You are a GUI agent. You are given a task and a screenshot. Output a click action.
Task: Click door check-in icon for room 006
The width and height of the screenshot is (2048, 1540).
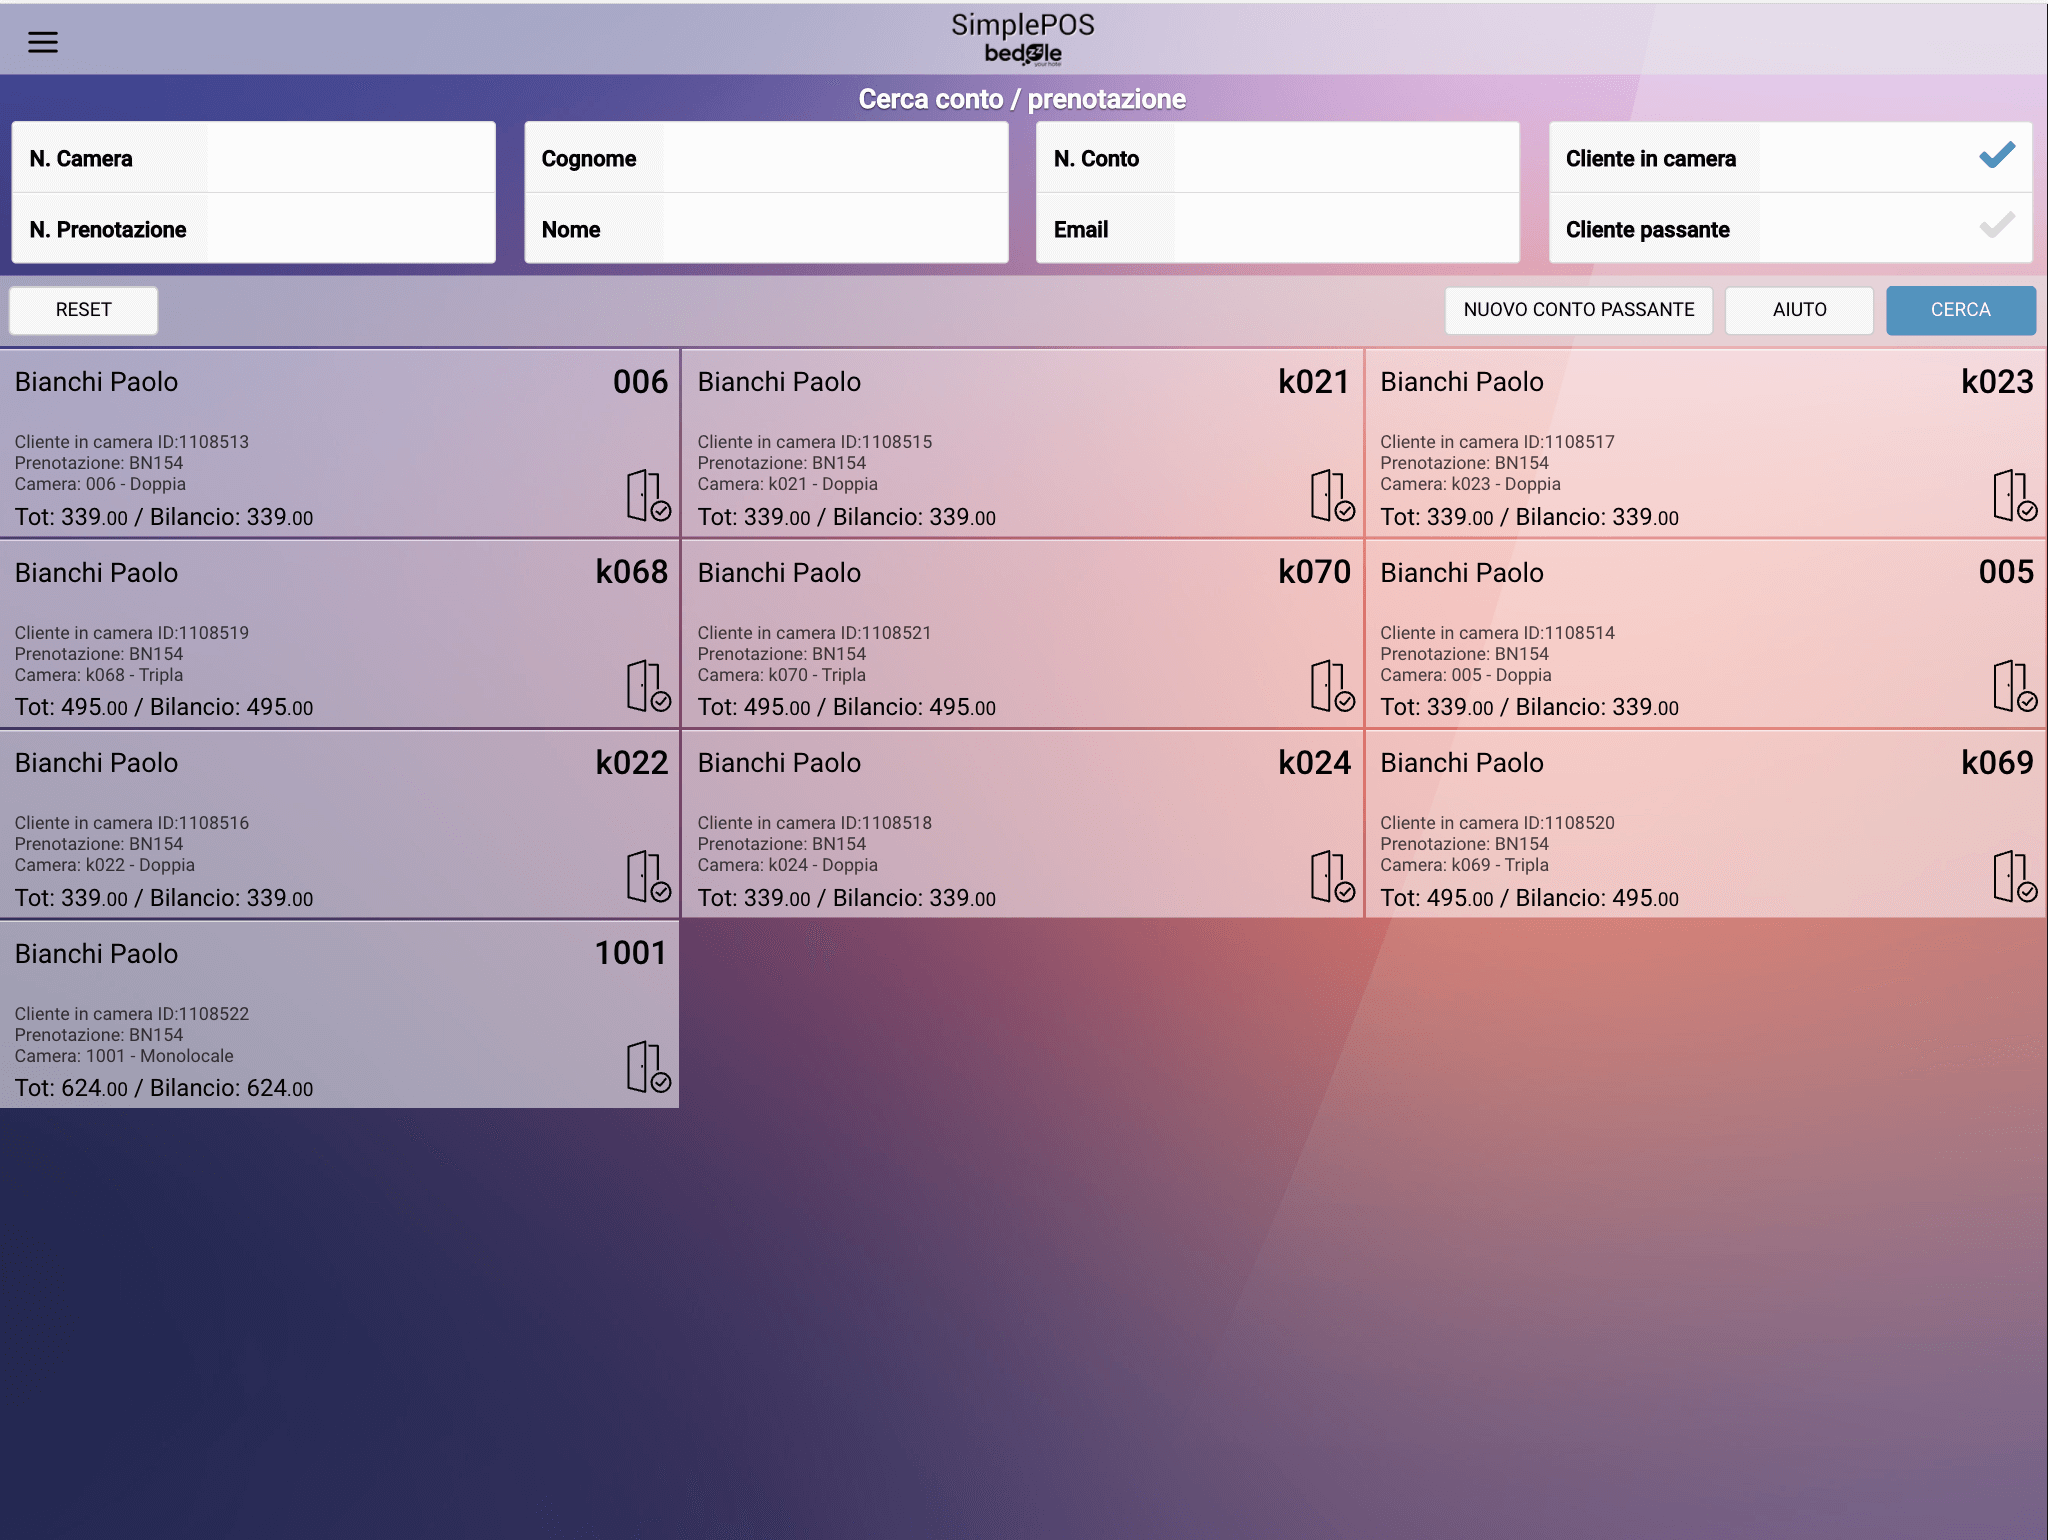pos(648,496)
